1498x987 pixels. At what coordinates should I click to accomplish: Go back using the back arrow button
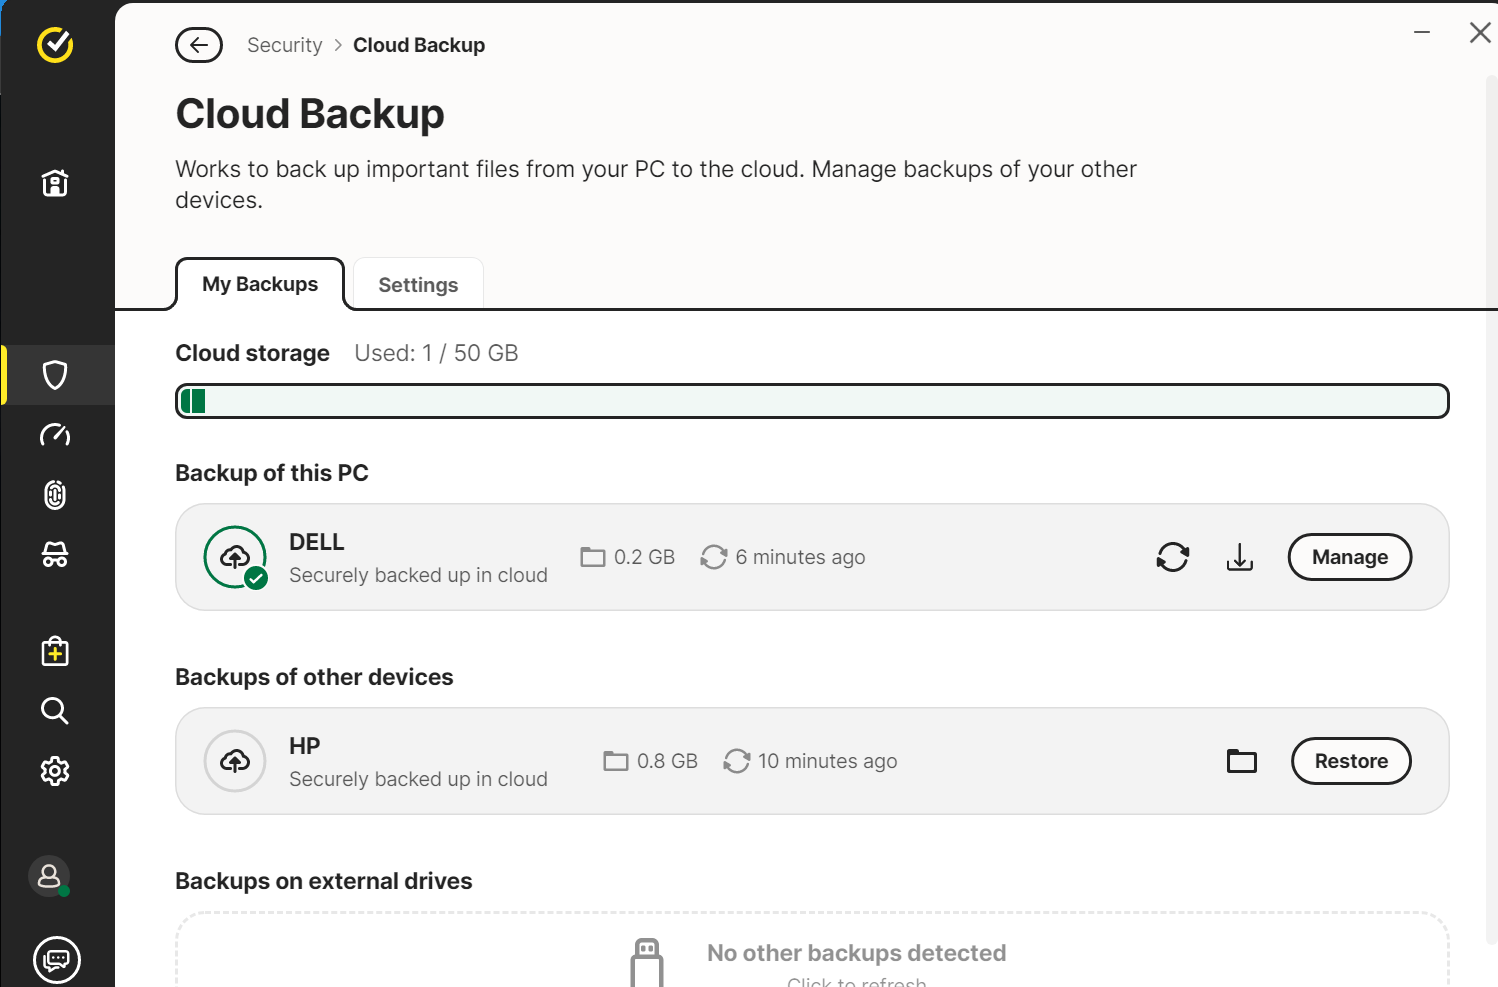[199, 45]
